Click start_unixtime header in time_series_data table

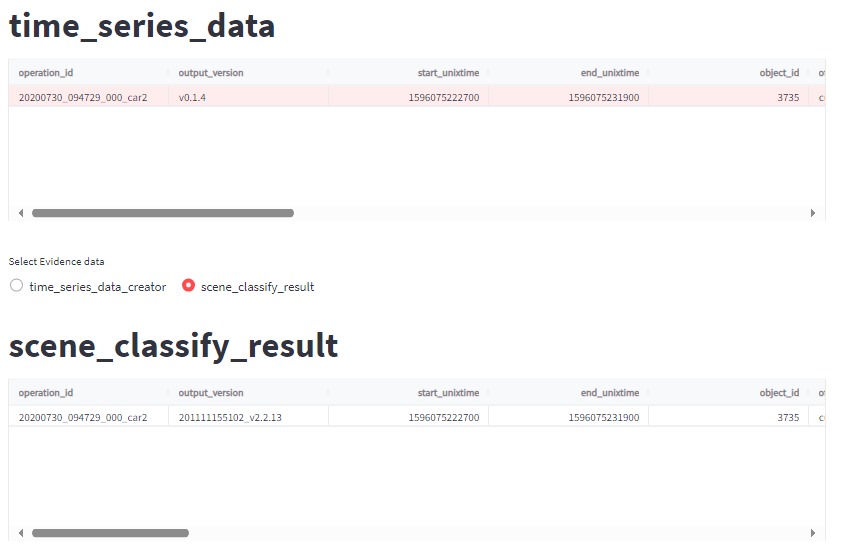coord(448,73)
